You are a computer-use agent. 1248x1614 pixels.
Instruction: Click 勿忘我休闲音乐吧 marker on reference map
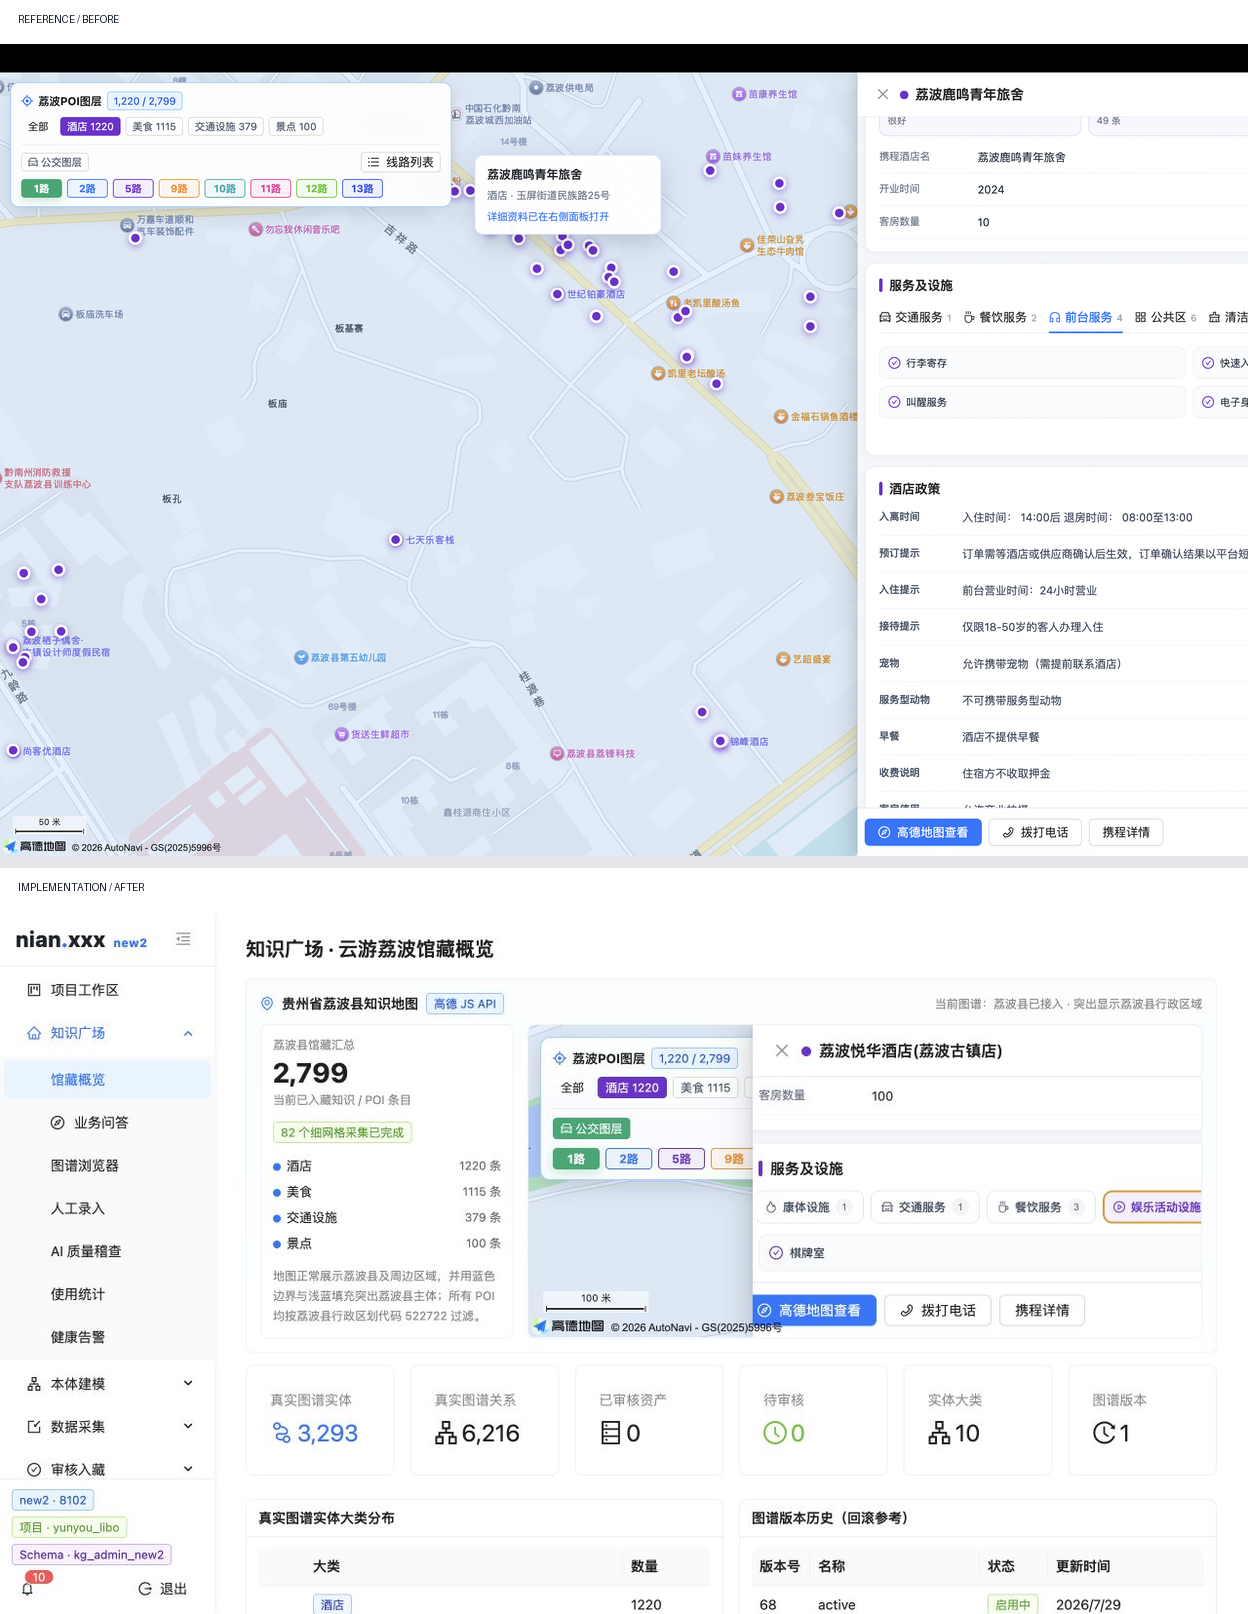pyautogui.click(x=255, y=229)
